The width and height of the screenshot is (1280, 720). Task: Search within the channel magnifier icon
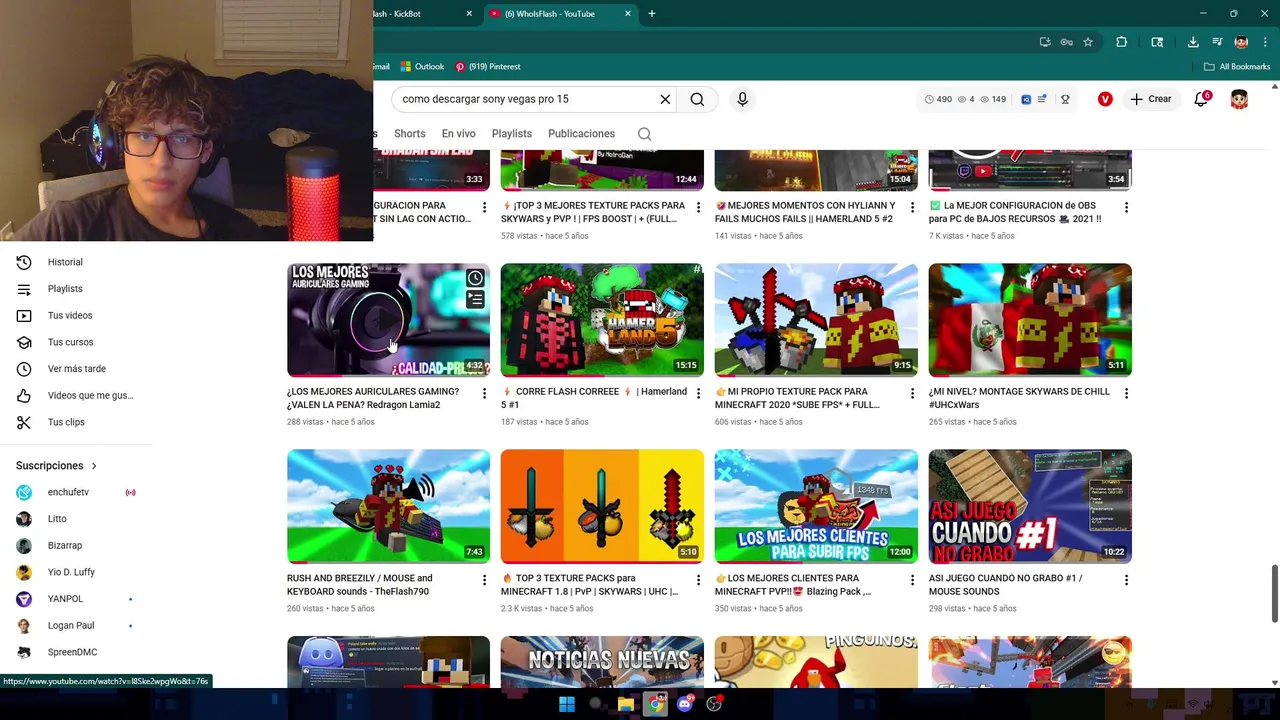tap(645, 134)
